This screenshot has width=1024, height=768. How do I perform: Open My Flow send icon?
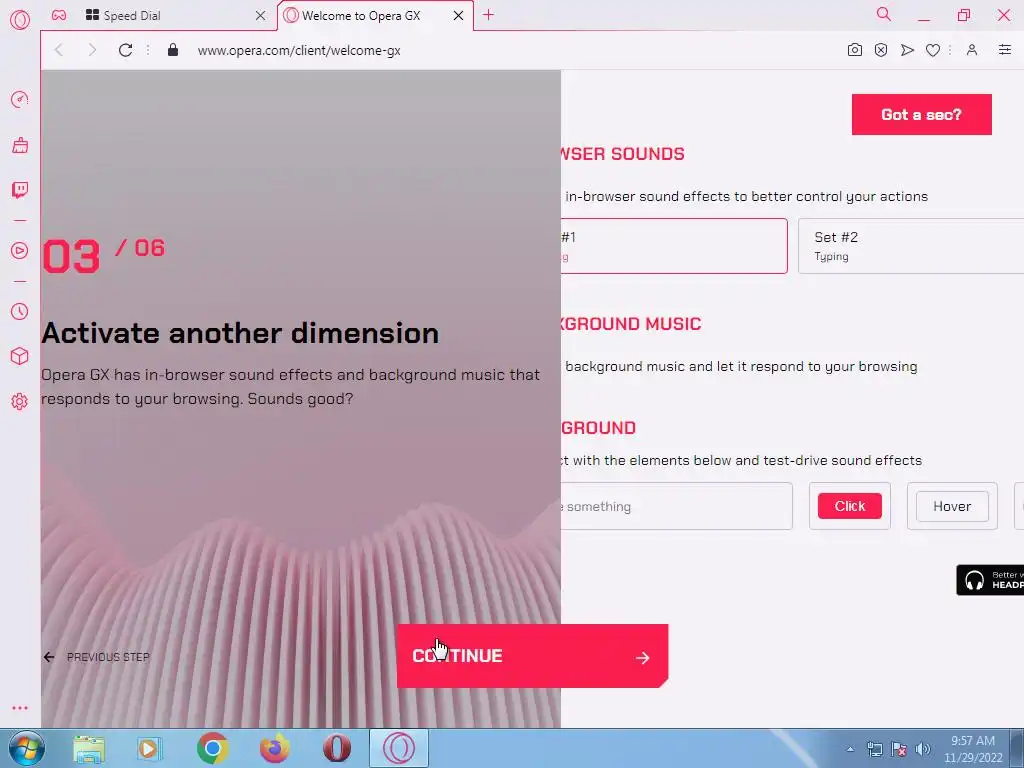[907, 50]
